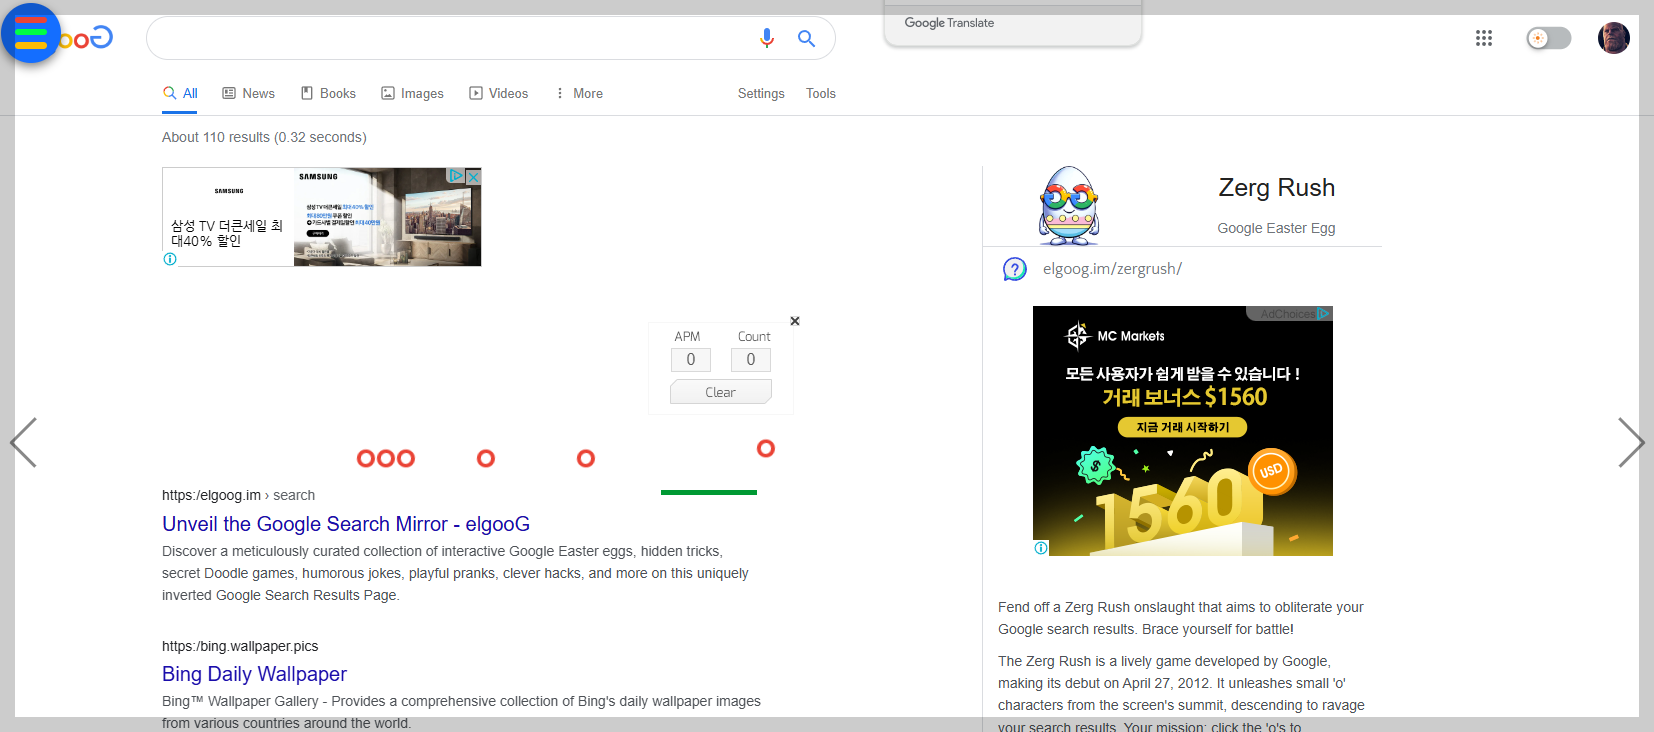Click the rightmost falling red o
The width and height of the screenshot is (1654, 732).
(x=766, y=448)
